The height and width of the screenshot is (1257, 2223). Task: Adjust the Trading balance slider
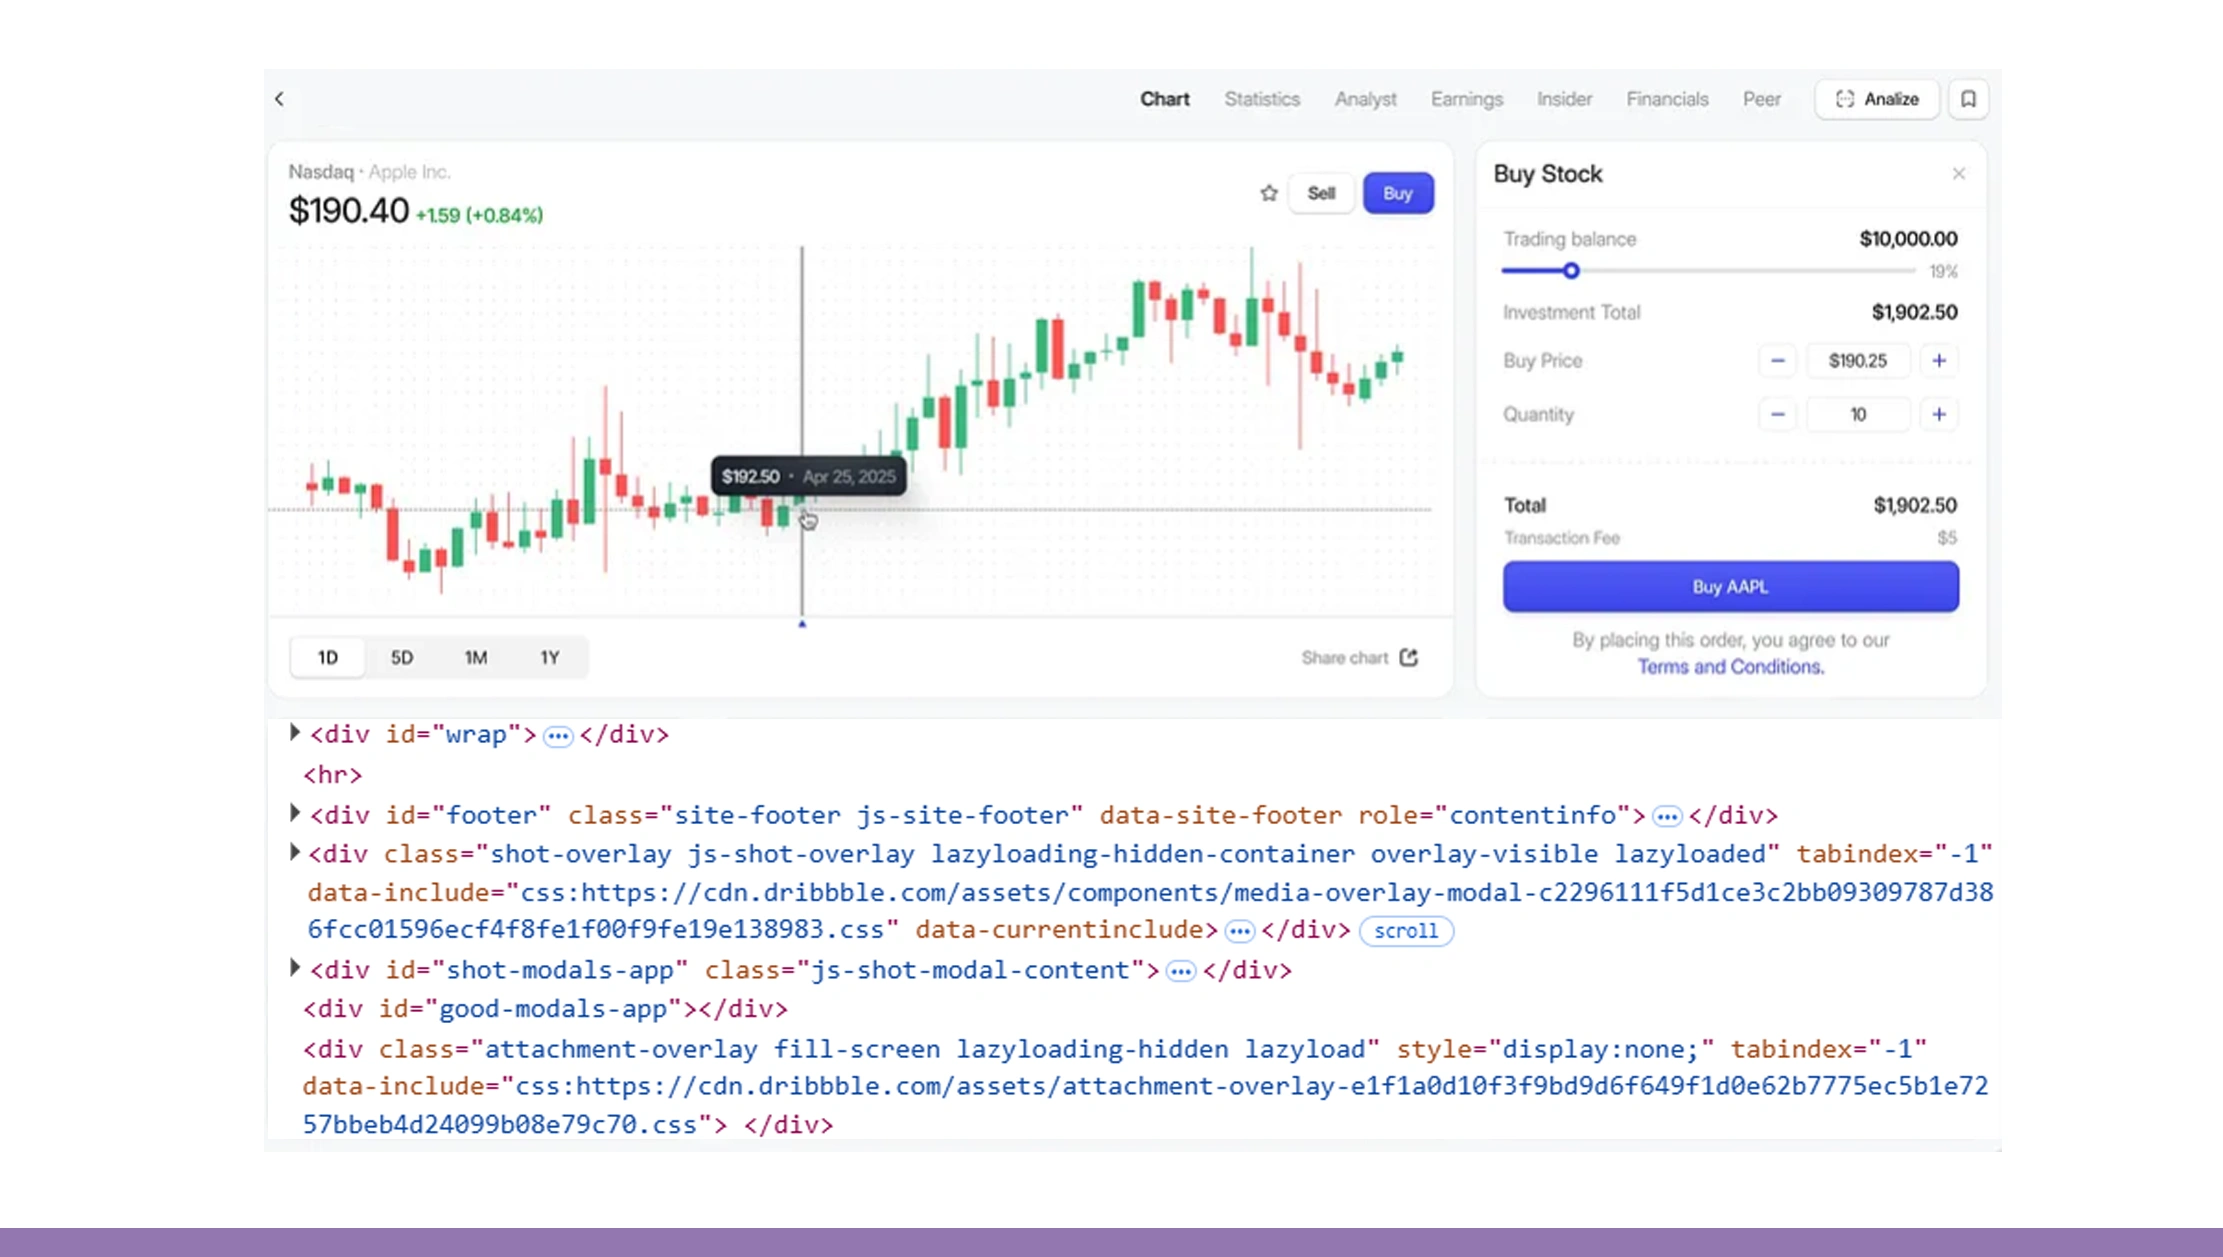click(x=1571, y=270)
